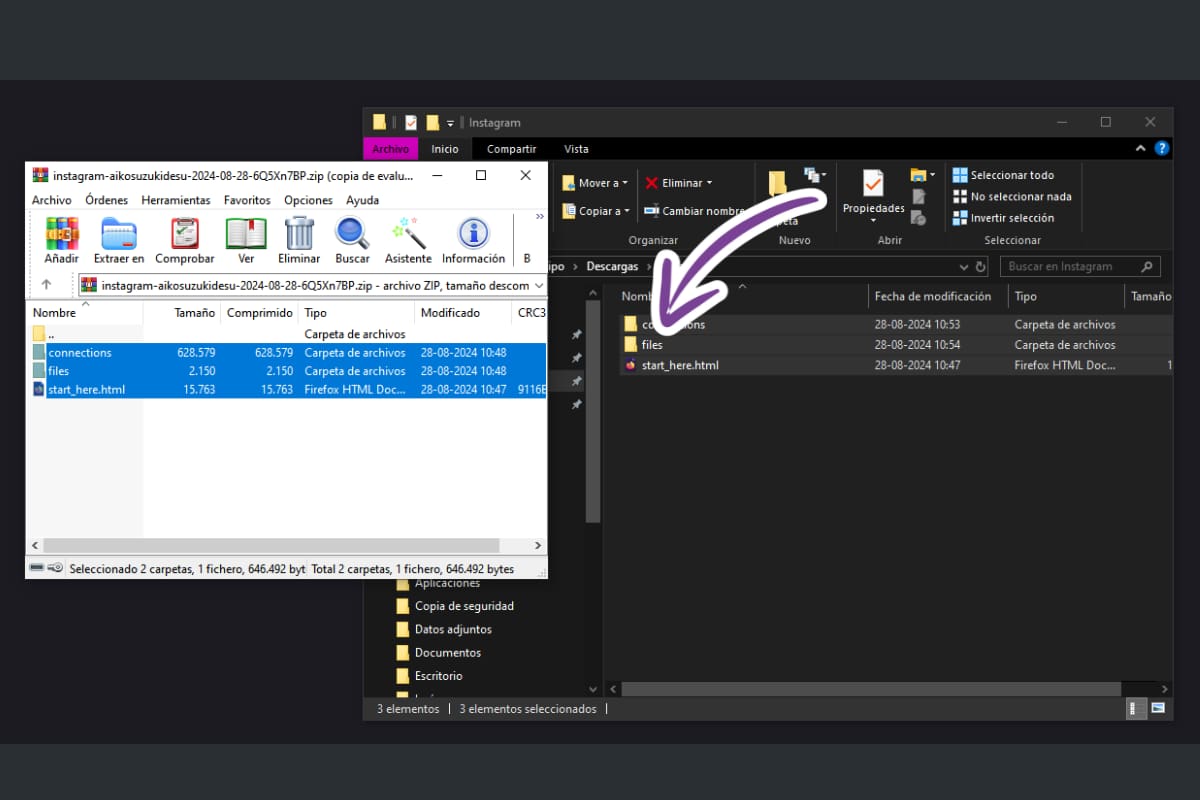Select the parent ".." row in WinRAR
Image resolution: width=1200 pixels, height=800 pixels.
[x=286, y=334]
